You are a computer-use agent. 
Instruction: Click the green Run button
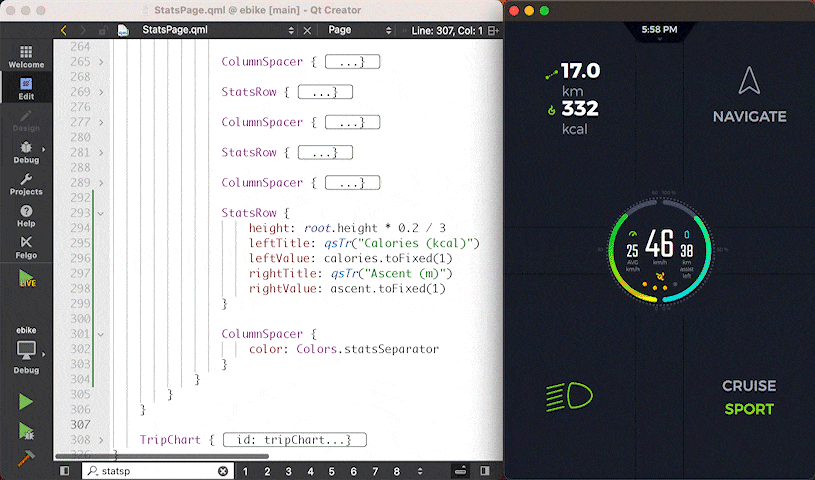pos(26,401)
